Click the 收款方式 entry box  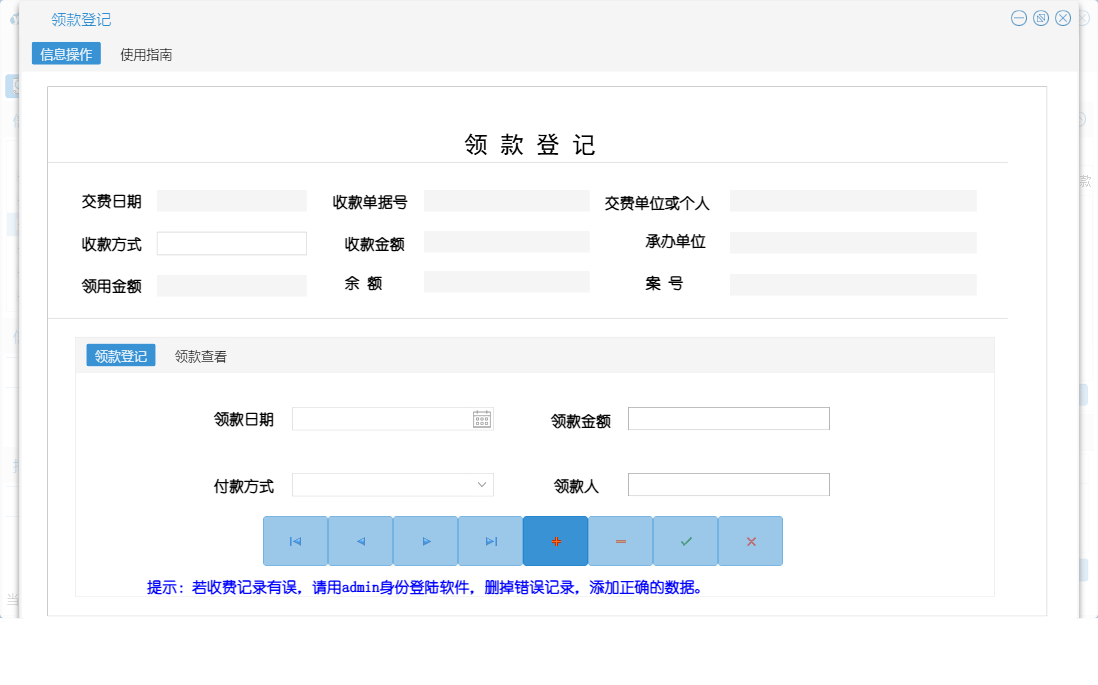[231, 242]
